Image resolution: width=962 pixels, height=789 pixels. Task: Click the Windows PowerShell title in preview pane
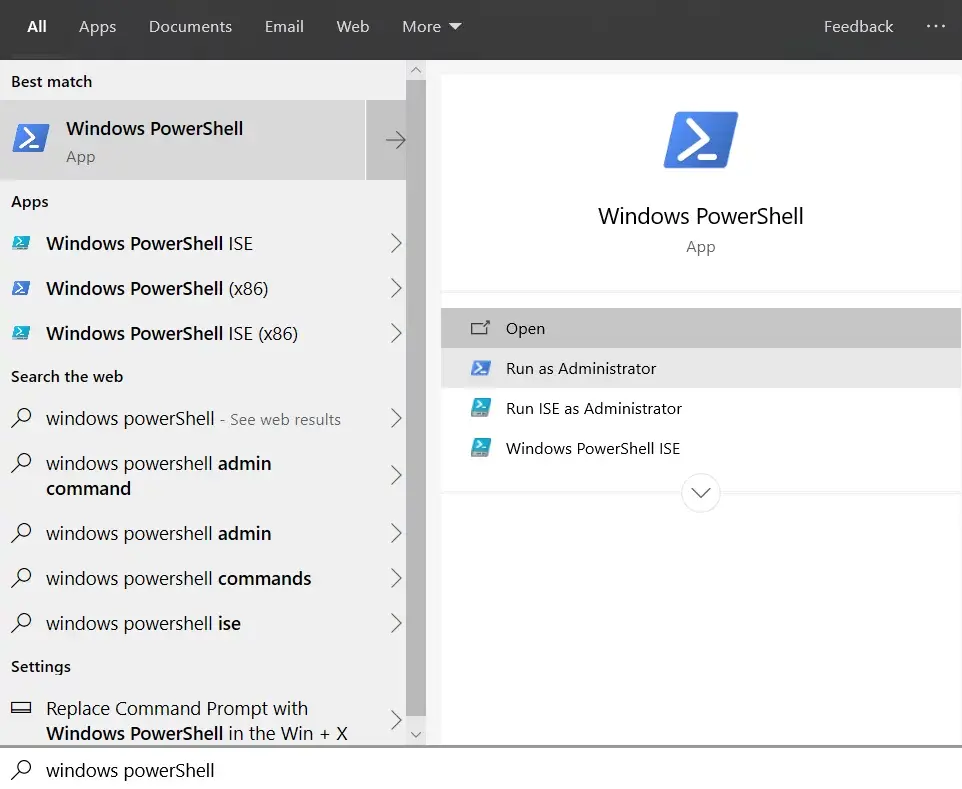pos(701,216)
